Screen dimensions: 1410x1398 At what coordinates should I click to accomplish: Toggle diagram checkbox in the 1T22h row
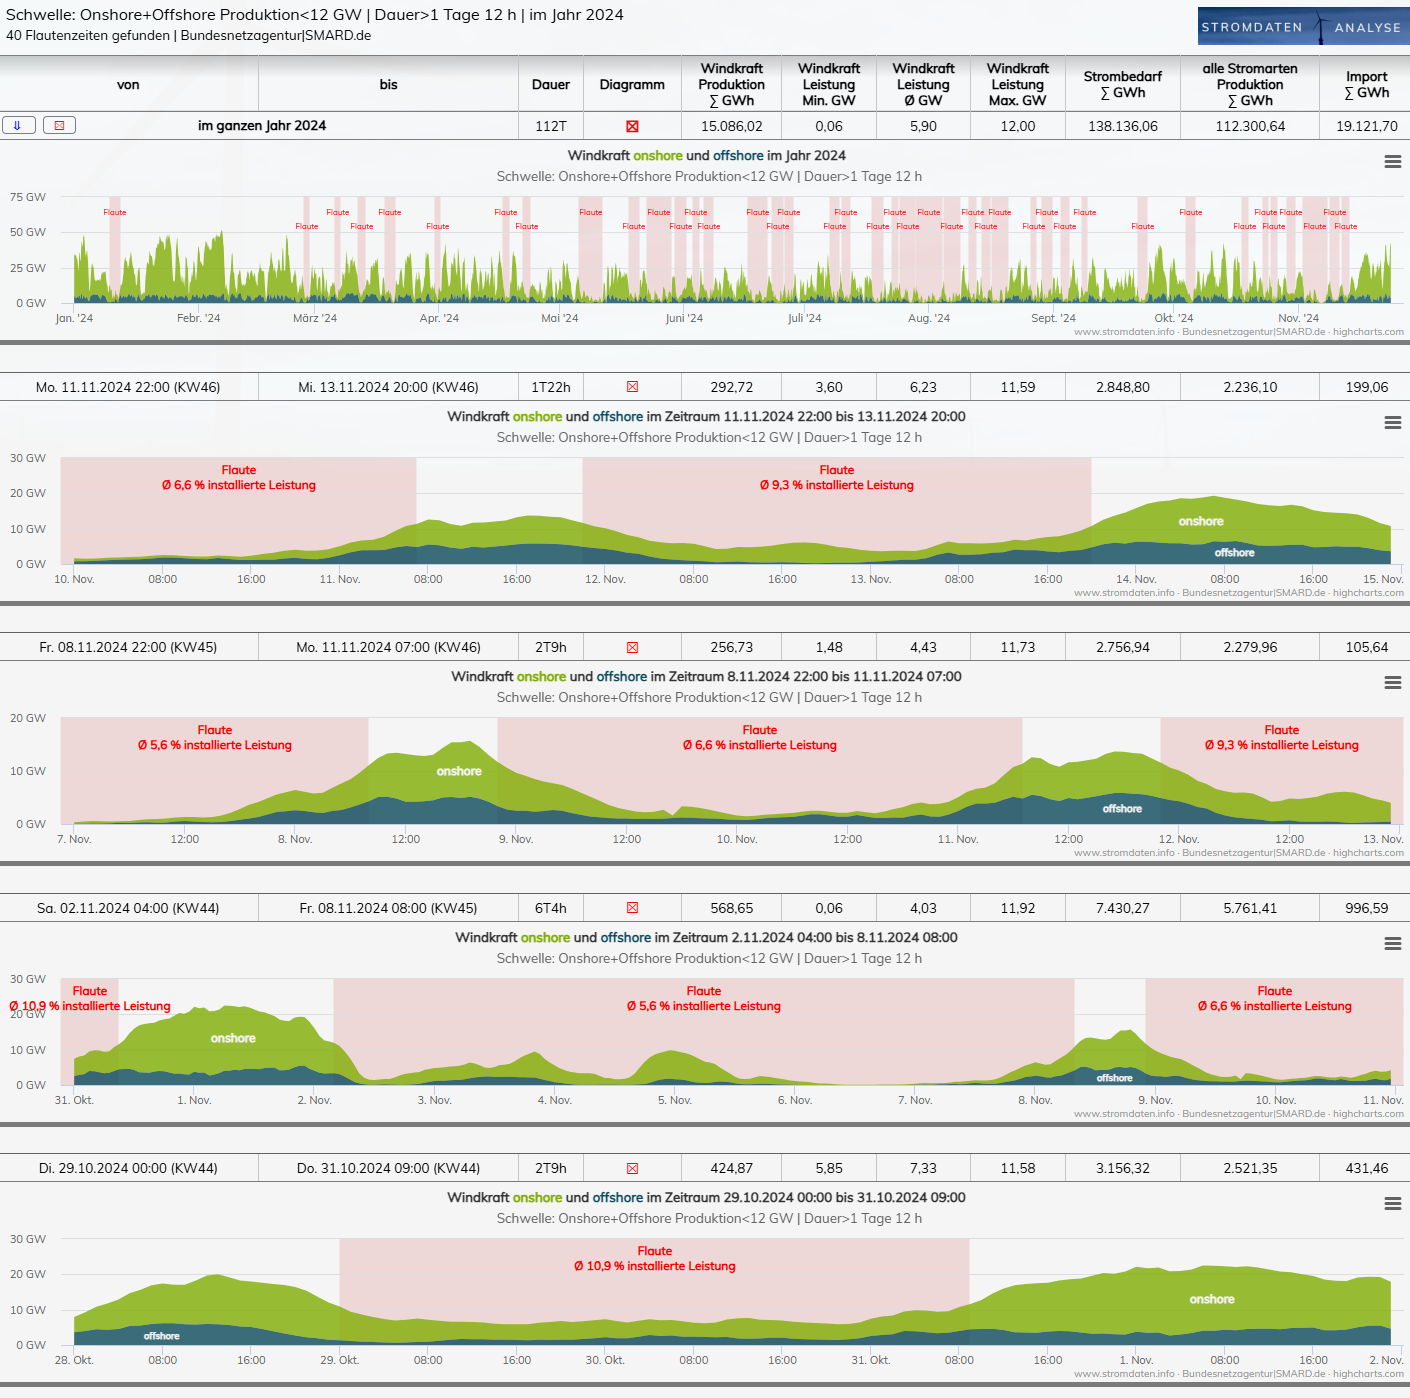[632, 387]
